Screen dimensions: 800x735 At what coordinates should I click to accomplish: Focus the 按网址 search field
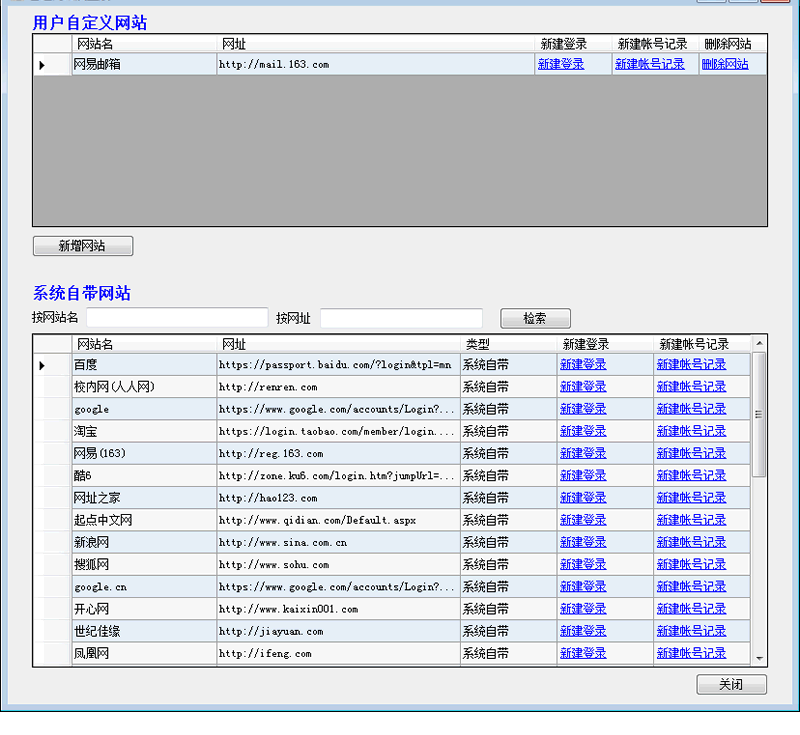pos(401,318)
